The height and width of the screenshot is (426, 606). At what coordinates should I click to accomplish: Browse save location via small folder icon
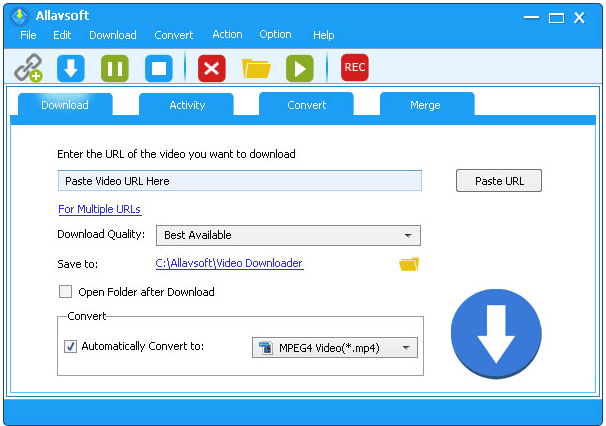(x=408, y=264)
